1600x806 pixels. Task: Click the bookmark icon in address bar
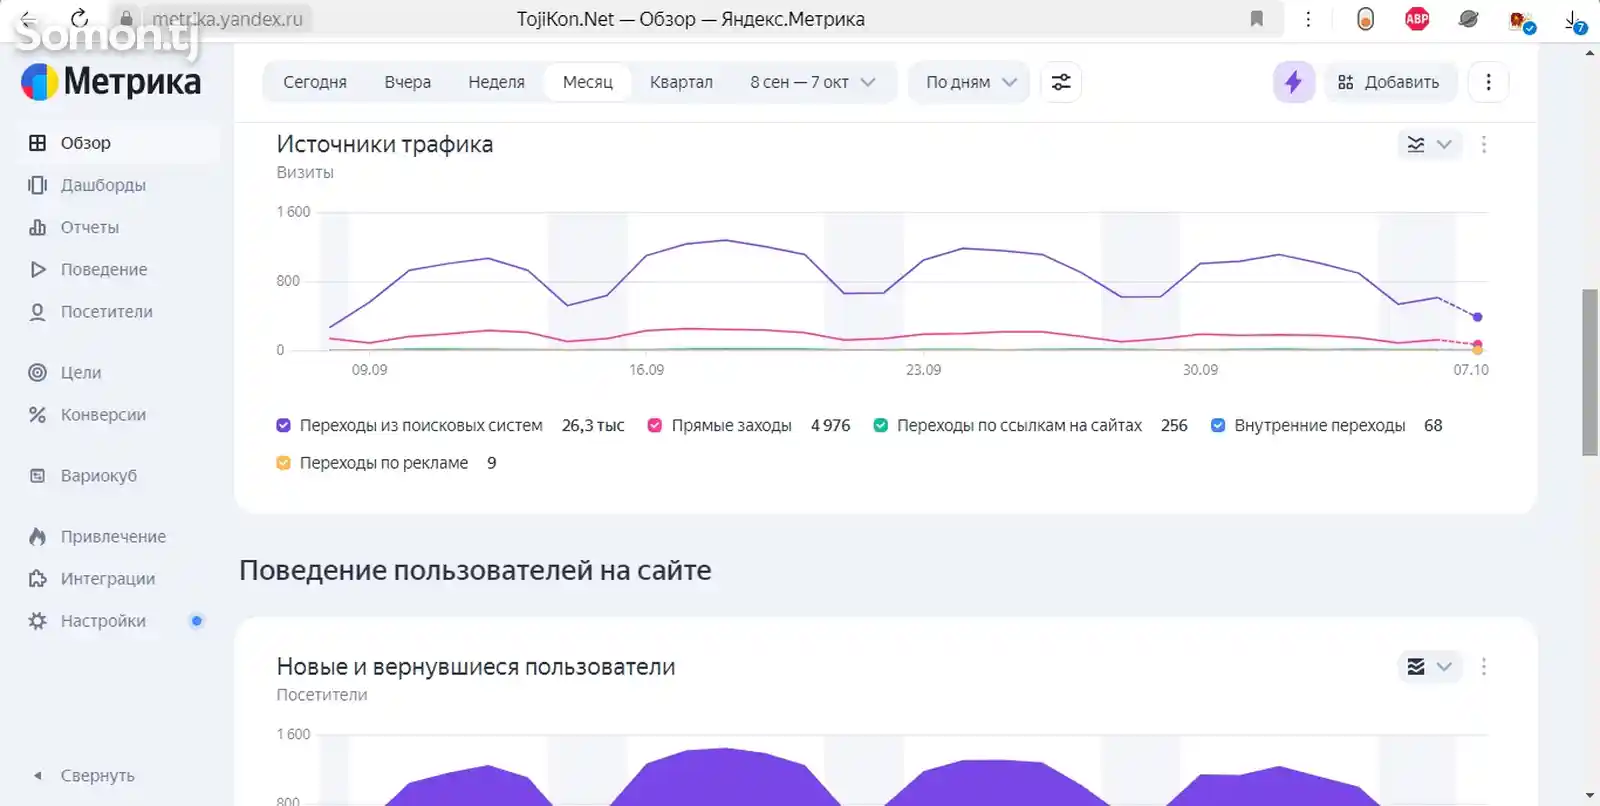pyautogui.click(x=1257, y=18)
